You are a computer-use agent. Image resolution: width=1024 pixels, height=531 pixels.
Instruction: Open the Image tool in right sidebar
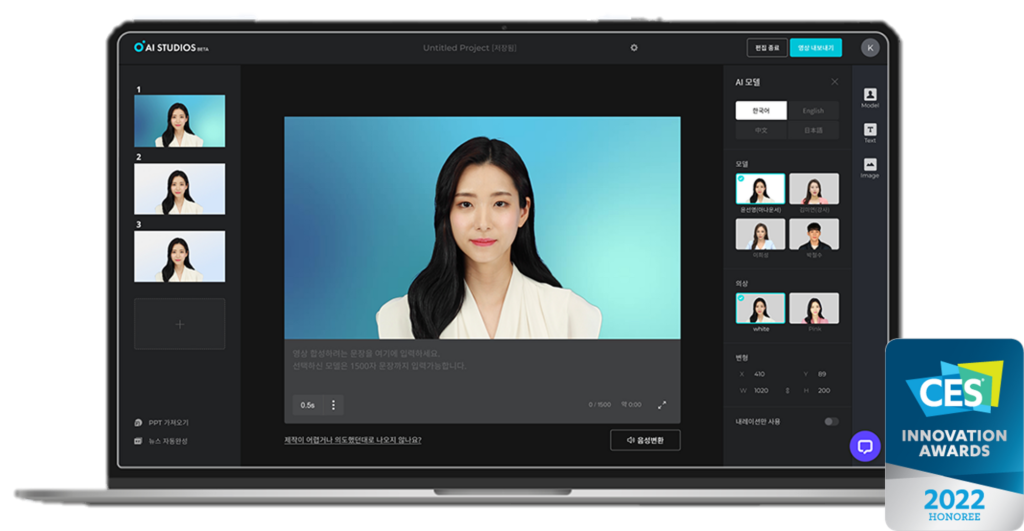click(x=870, y=168)
